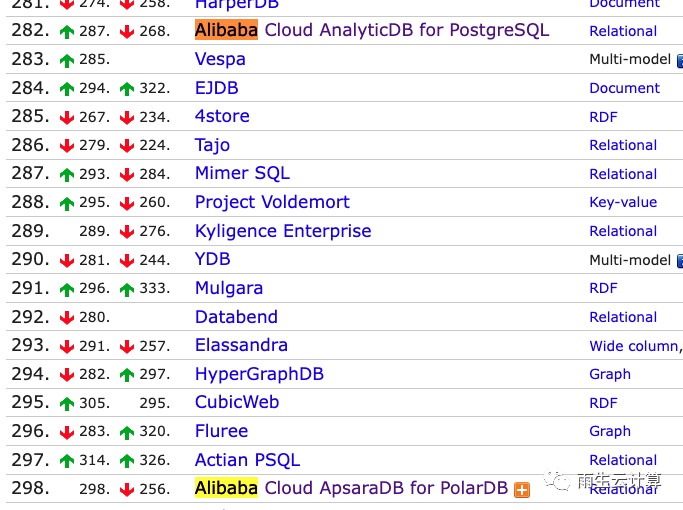683x510 pixels.
Task: Click the red down arrow before 268 in rank 282 row
Action: click(127, 32)
